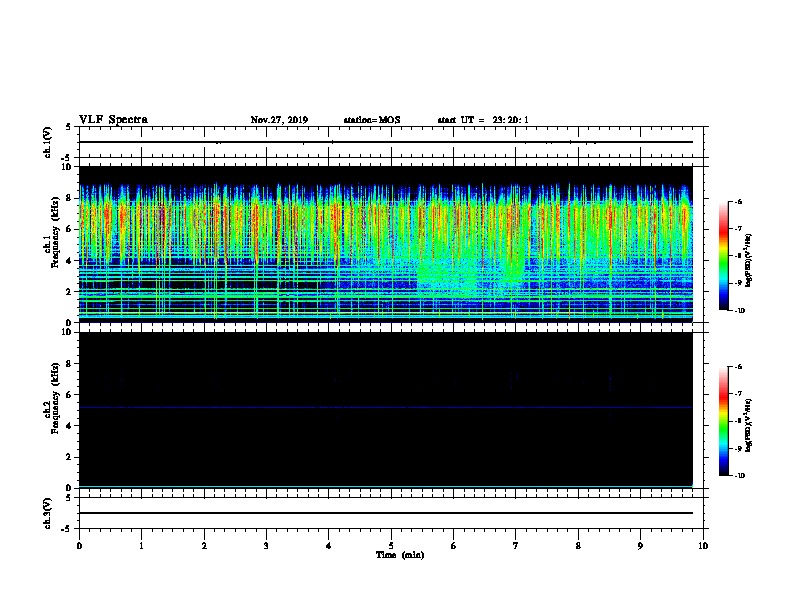This screenshot has width=792, height=612.
Task: Click time axis tick label "5"
Action: [391, 546]
